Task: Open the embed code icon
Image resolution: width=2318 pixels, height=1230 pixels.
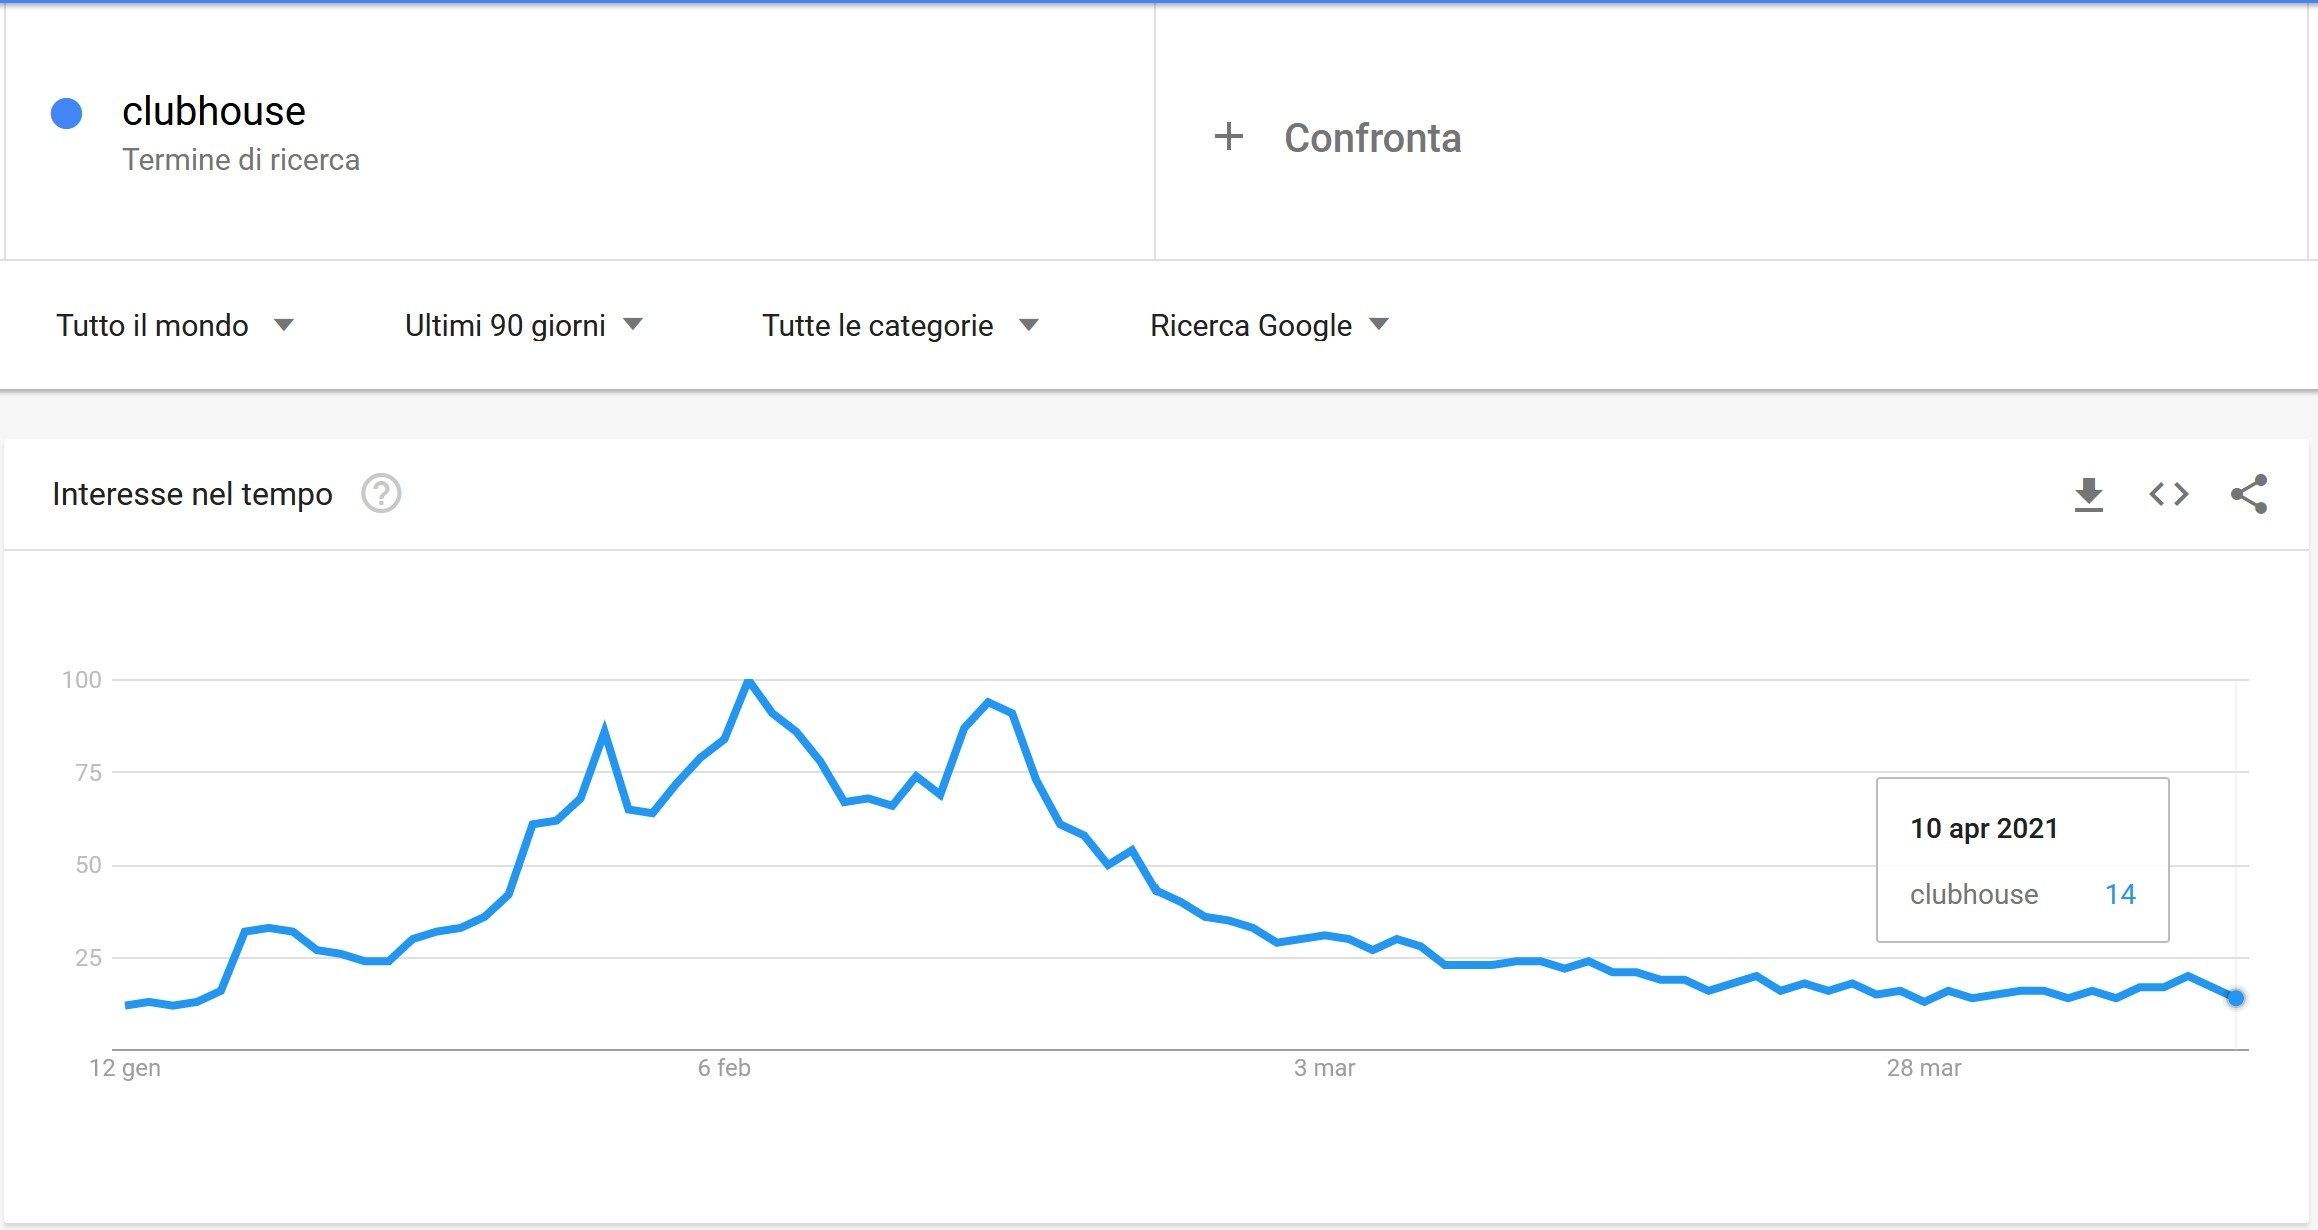Action: 2168,494
